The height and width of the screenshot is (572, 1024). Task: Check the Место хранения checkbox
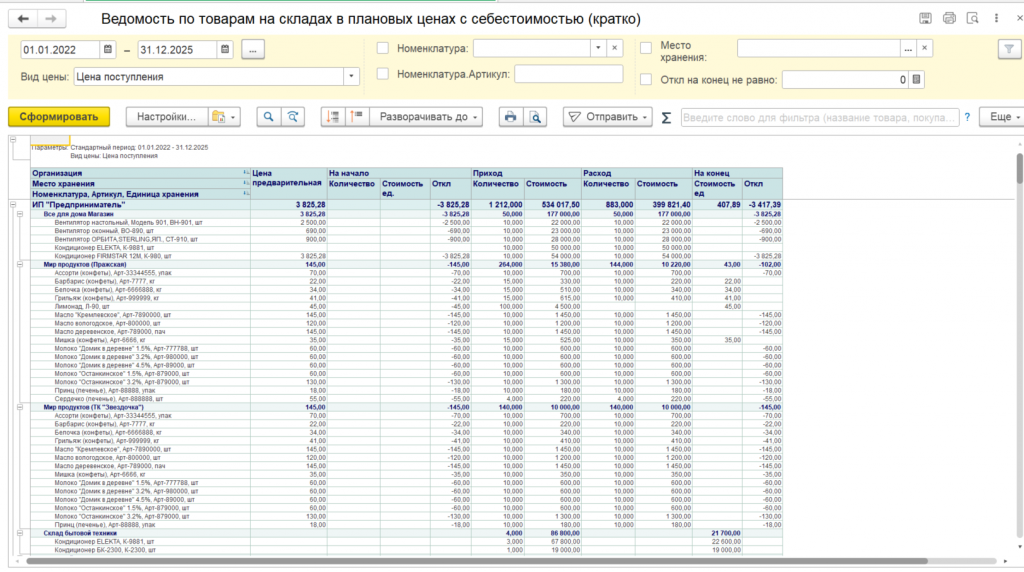pyautogui.click(x=646, y=48)
